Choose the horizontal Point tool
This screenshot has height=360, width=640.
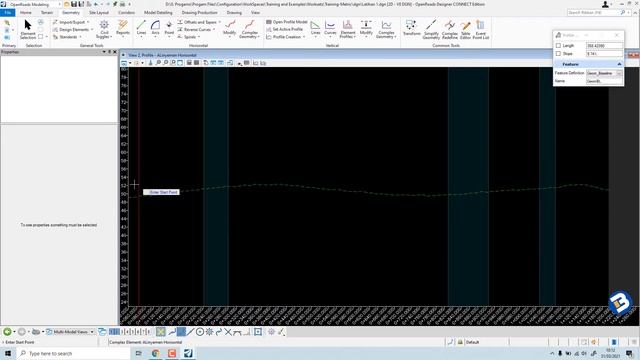[x=169, y=29]
